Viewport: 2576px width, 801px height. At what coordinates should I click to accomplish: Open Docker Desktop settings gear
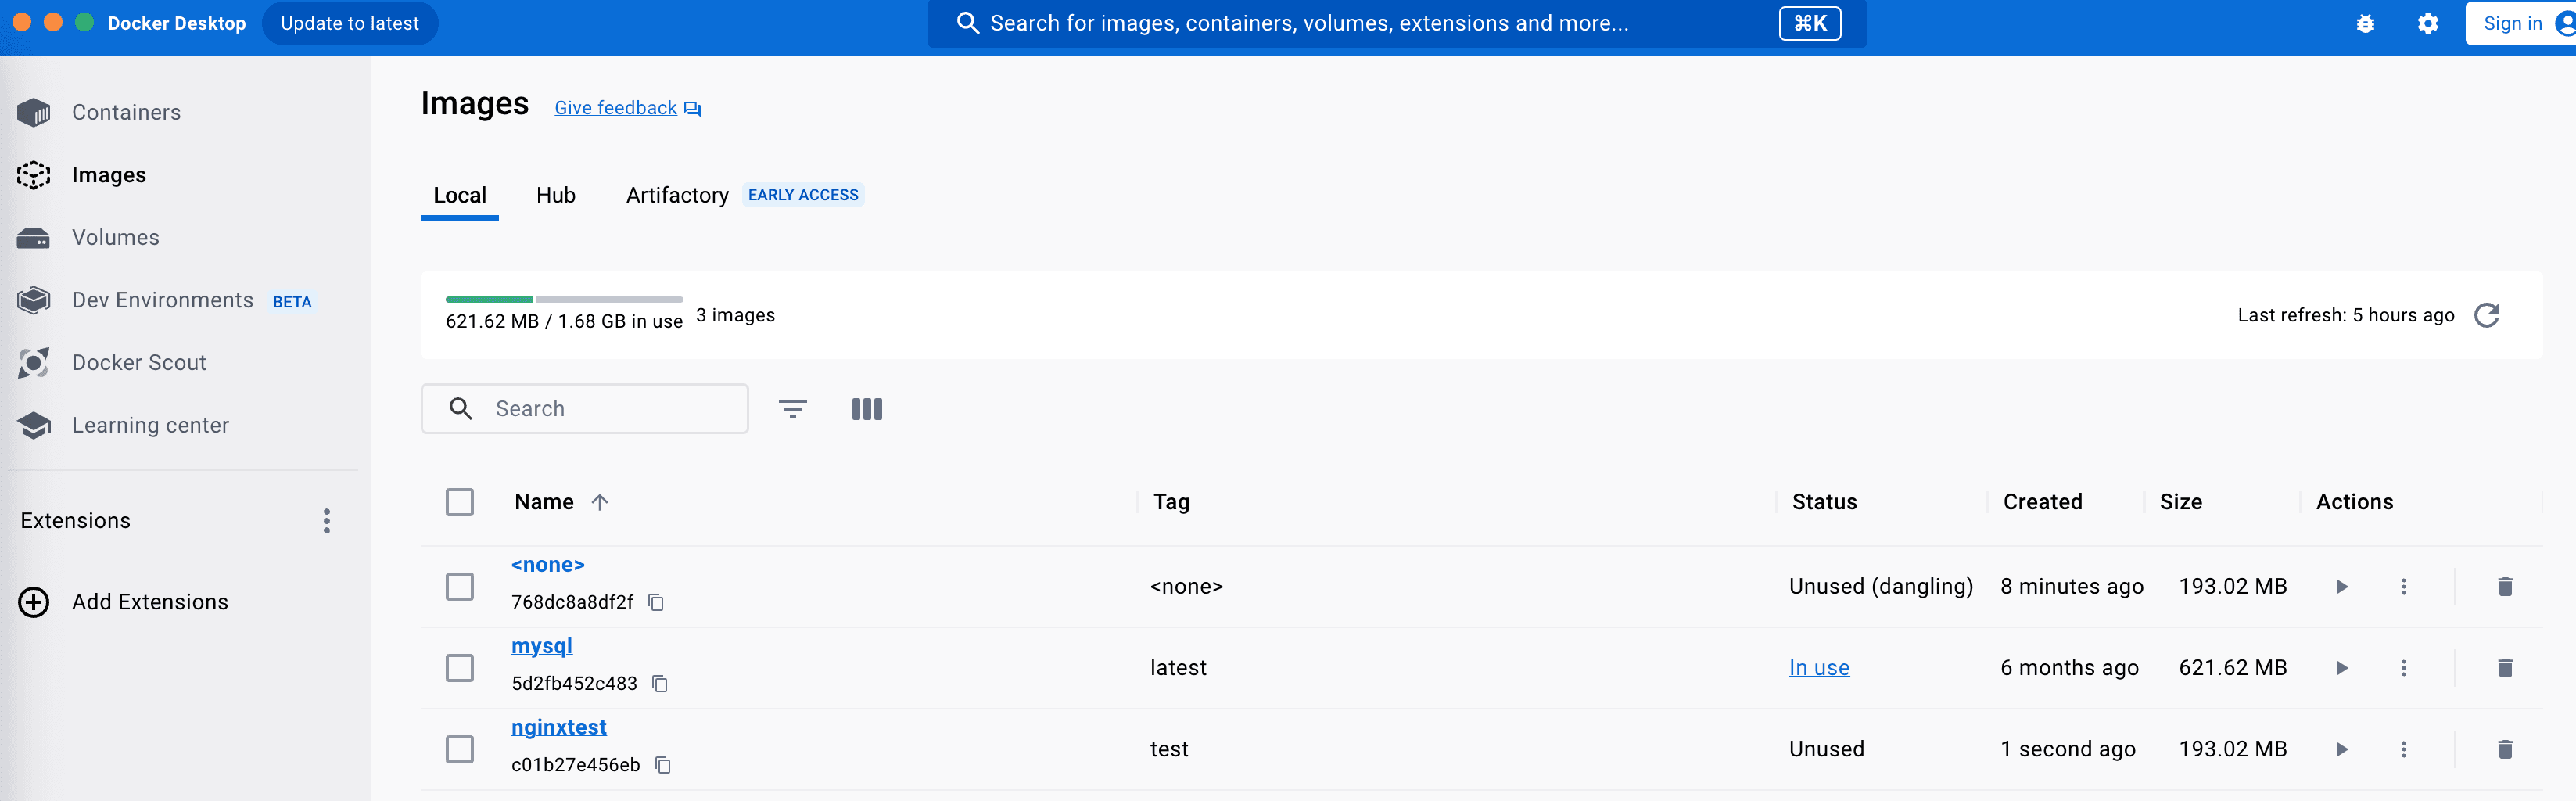click(2427, 24)
